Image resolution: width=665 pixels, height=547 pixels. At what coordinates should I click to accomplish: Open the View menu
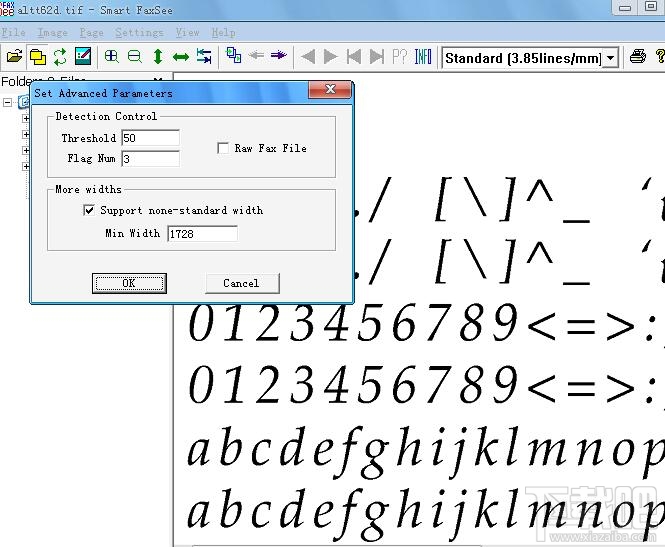[x=187, y=32]
